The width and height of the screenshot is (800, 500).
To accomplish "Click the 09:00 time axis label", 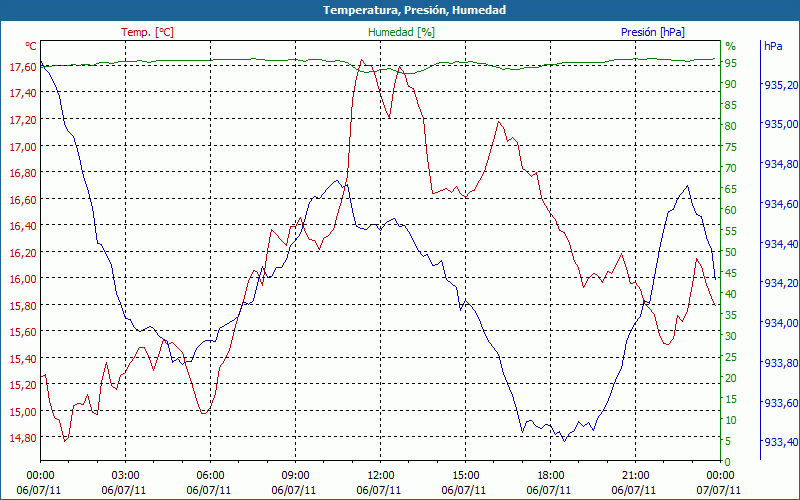I will pos(295,476).
